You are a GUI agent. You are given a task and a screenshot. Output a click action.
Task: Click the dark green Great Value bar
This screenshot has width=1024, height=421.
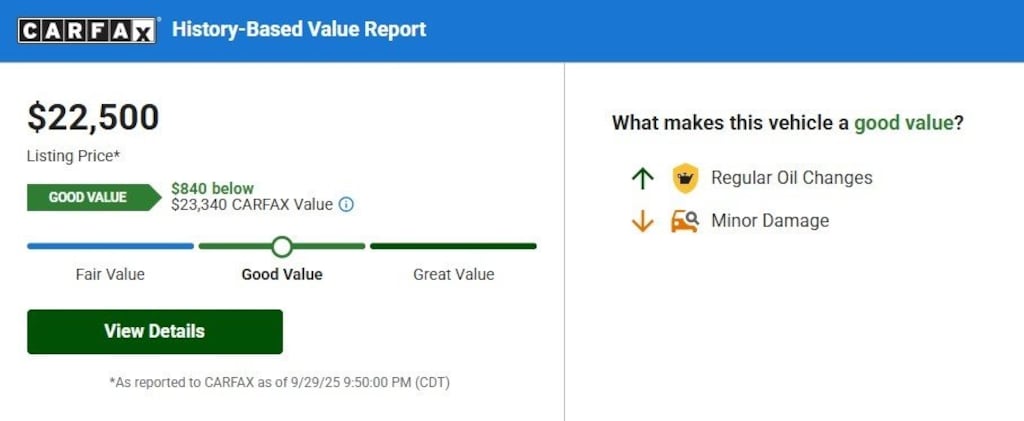[453, 246]
